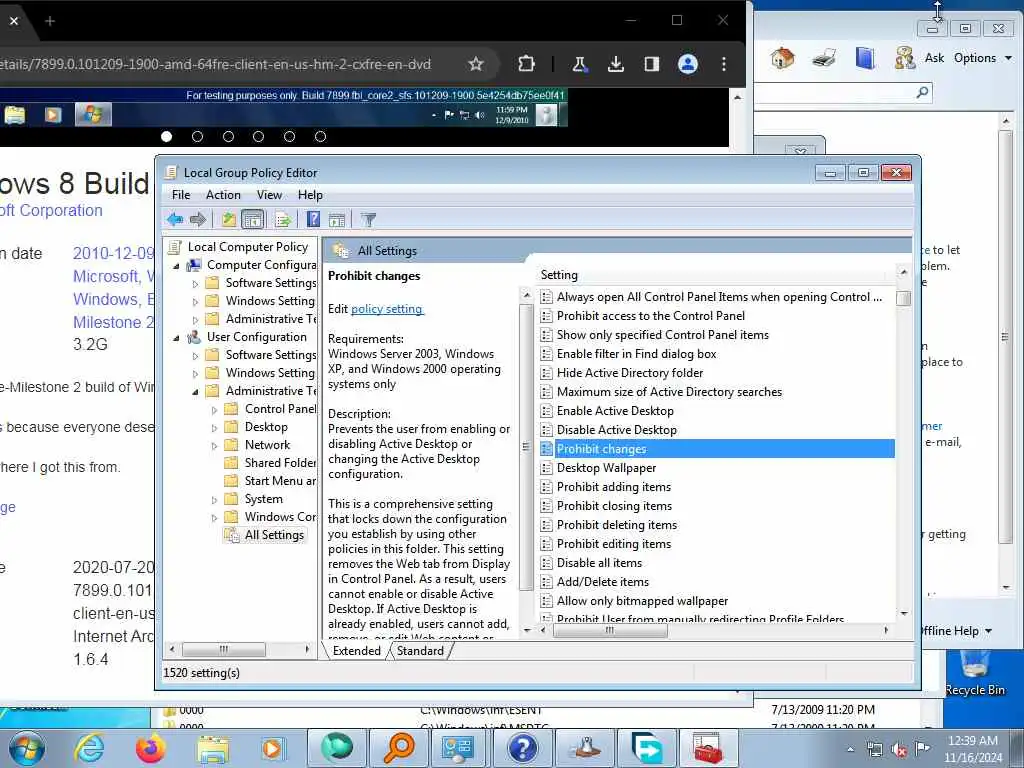The image size is (1024, 768).
Task: Select Hide Active Directory folder setting
Action: click(x=630, y=373)
